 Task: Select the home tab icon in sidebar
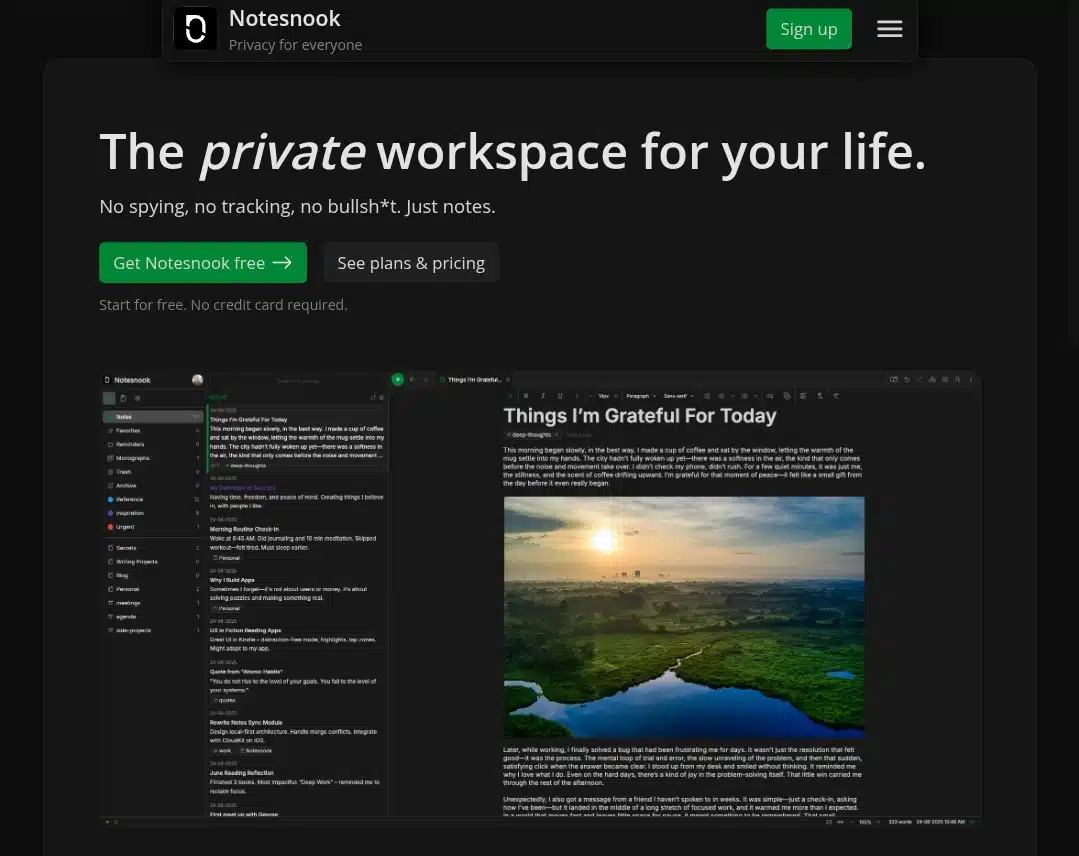[x=109, y=398]
